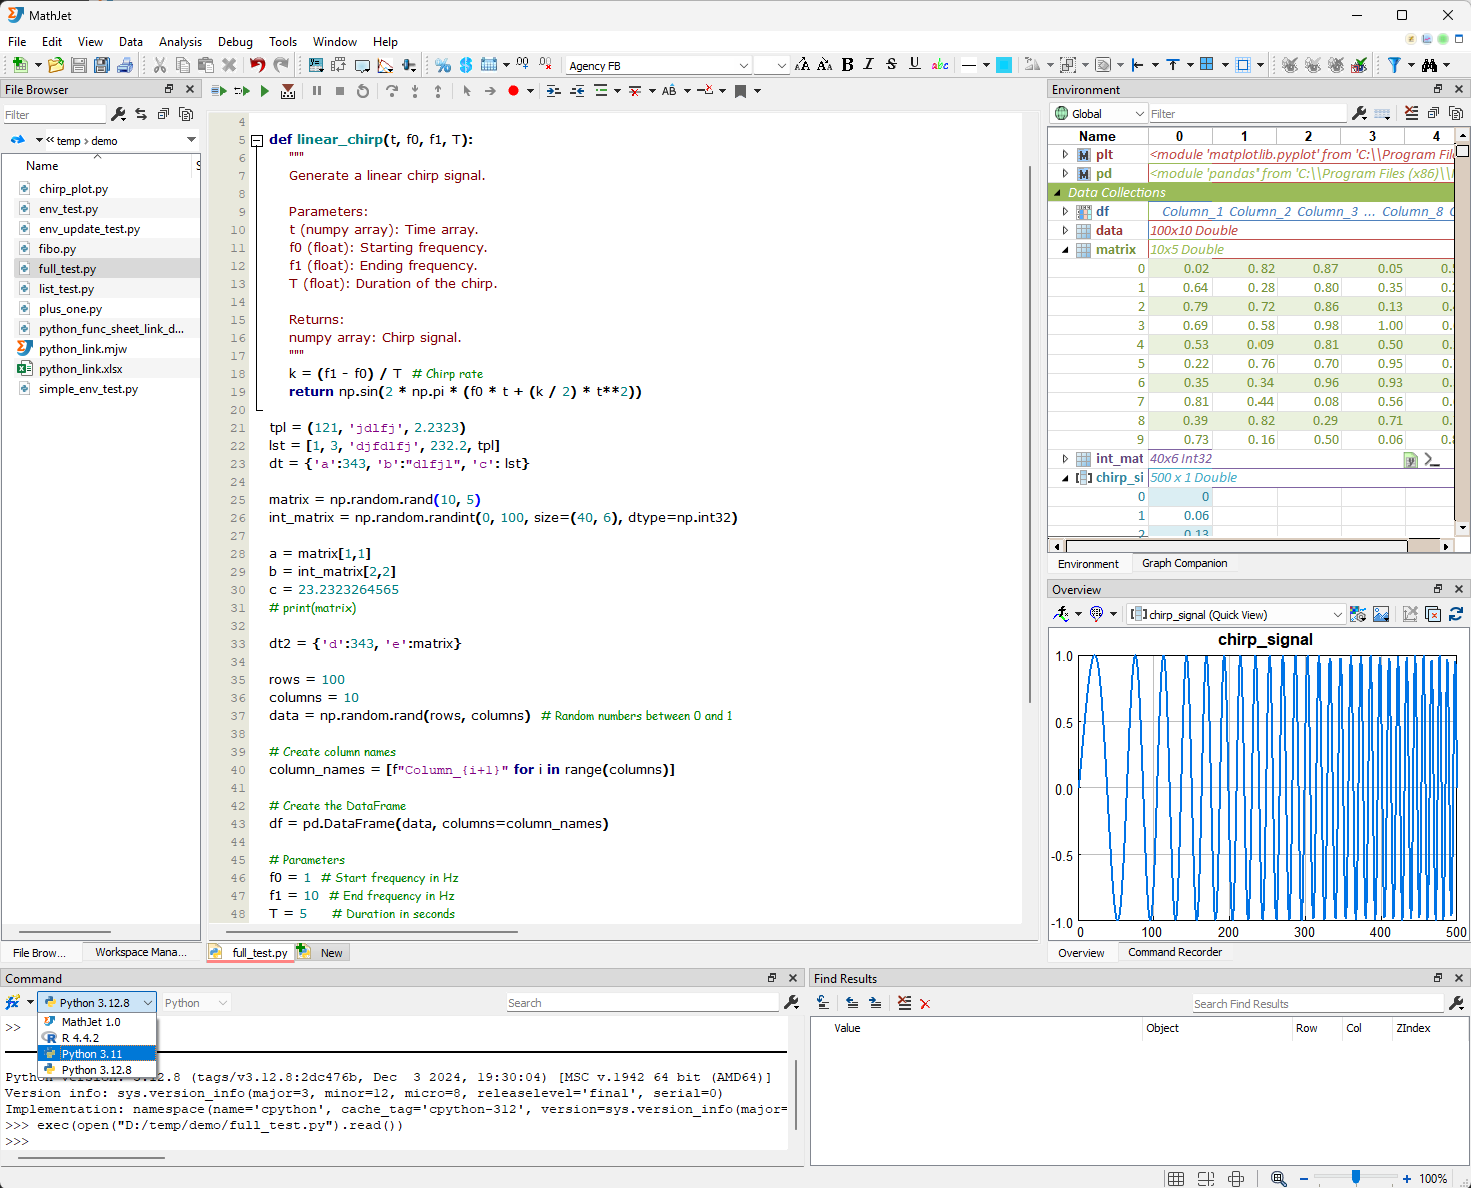Click the blue filter funnel icon
This screenshot has height=1188, width=1471.
(x=1394, y=65)
